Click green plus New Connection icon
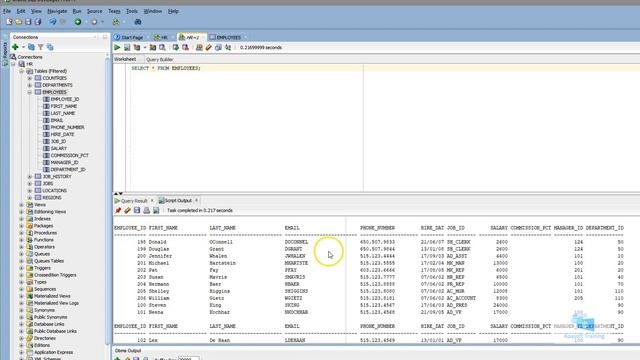 (x=15, y=47)
